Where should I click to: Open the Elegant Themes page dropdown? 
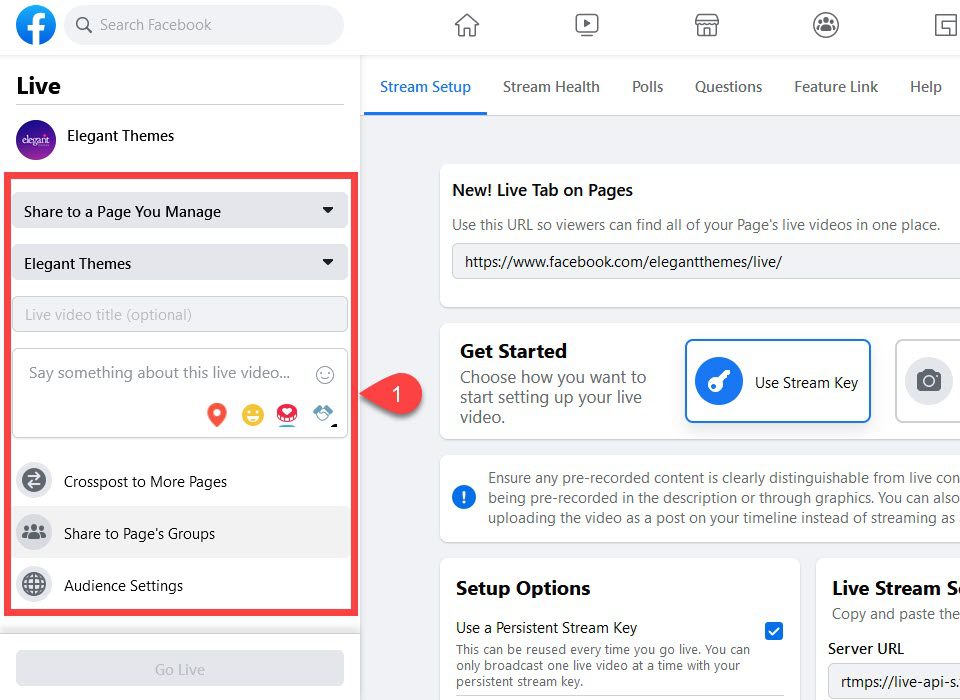tap(180, 263)
